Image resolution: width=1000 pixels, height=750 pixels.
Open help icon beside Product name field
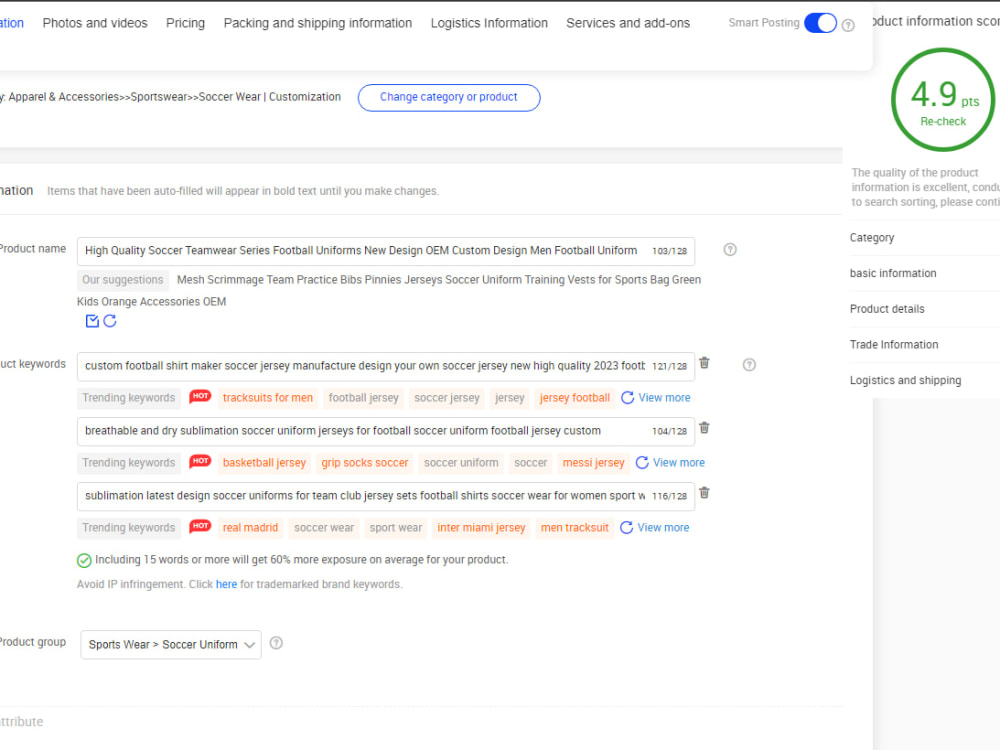click(x=730, y=249)
